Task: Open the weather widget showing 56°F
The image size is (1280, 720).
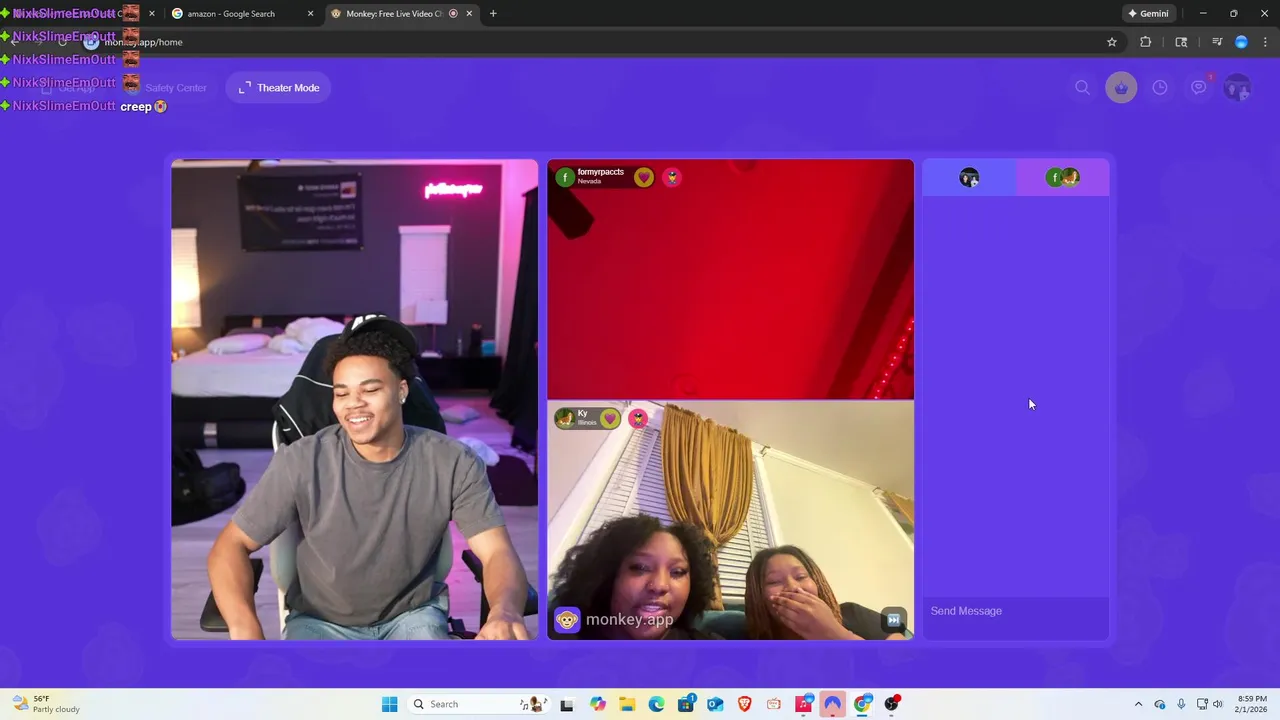Action: pyautogui.click(x=46, y=704)
